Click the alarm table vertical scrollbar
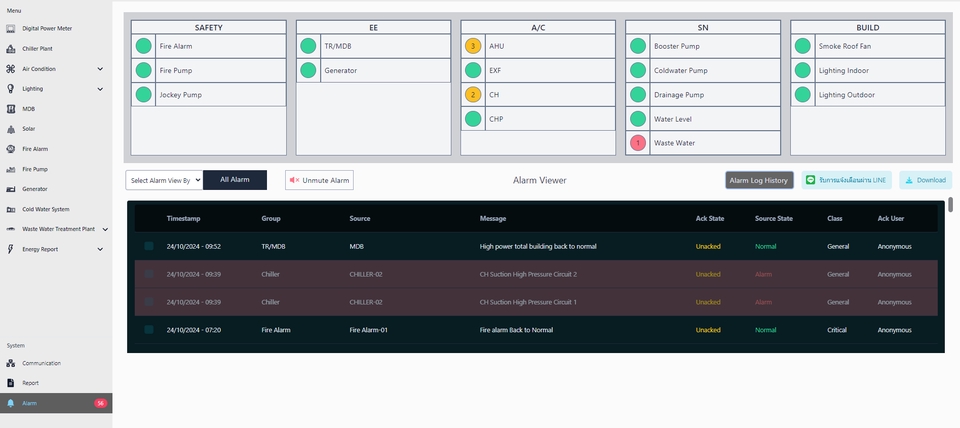Screen dimensions: 960x428 [x=951, y=205]
